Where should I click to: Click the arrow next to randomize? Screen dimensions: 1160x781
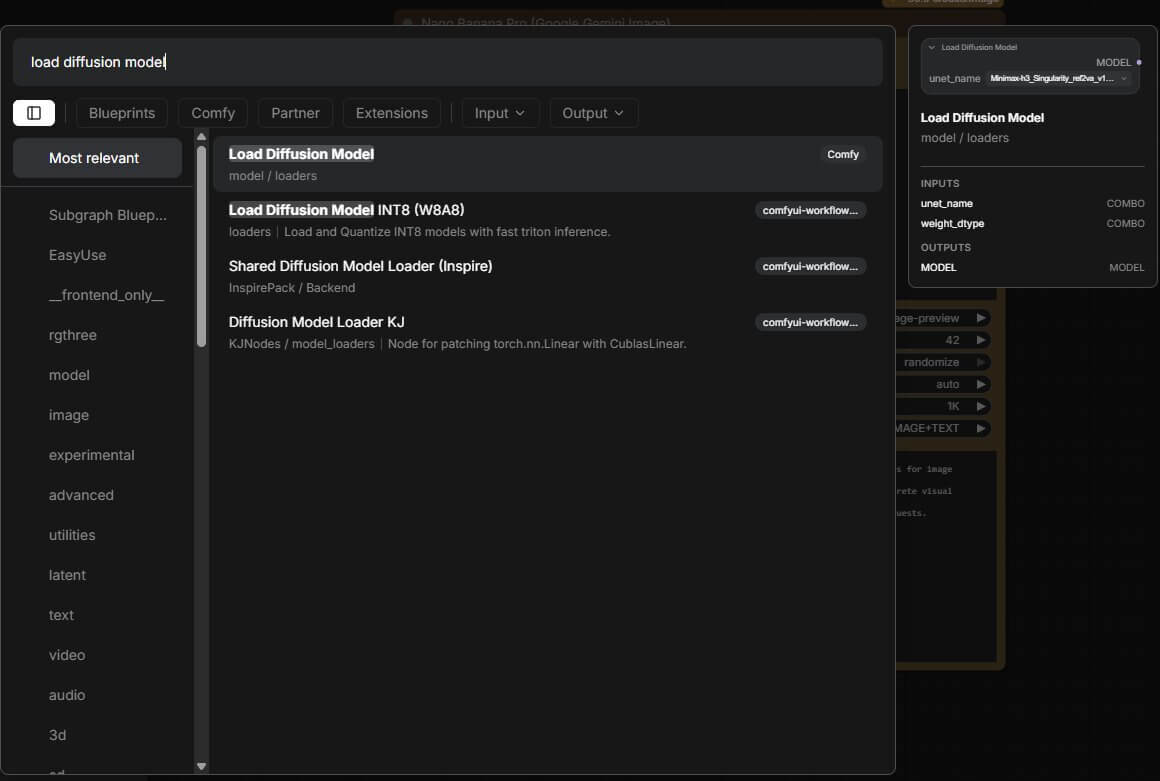coord(981,362)
